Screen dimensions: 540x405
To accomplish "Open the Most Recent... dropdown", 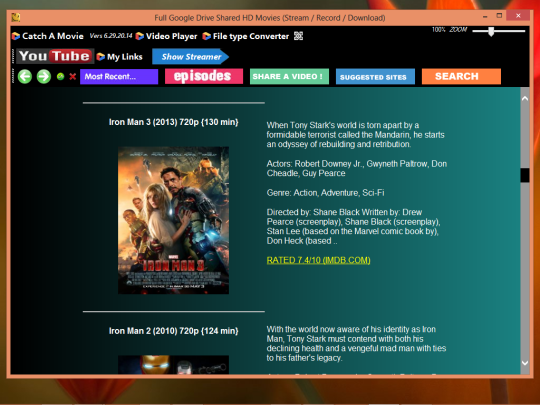I will point(119,76).
